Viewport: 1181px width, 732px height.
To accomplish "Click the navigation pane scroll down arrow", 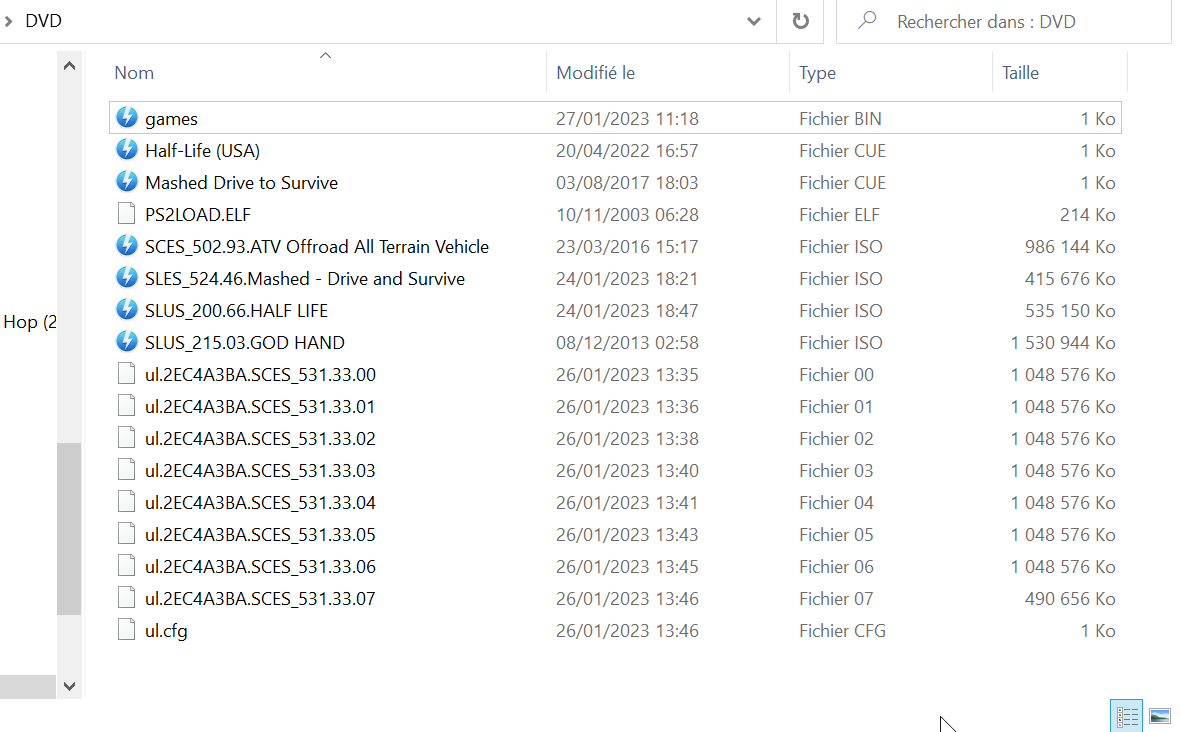I will point(69,686).
